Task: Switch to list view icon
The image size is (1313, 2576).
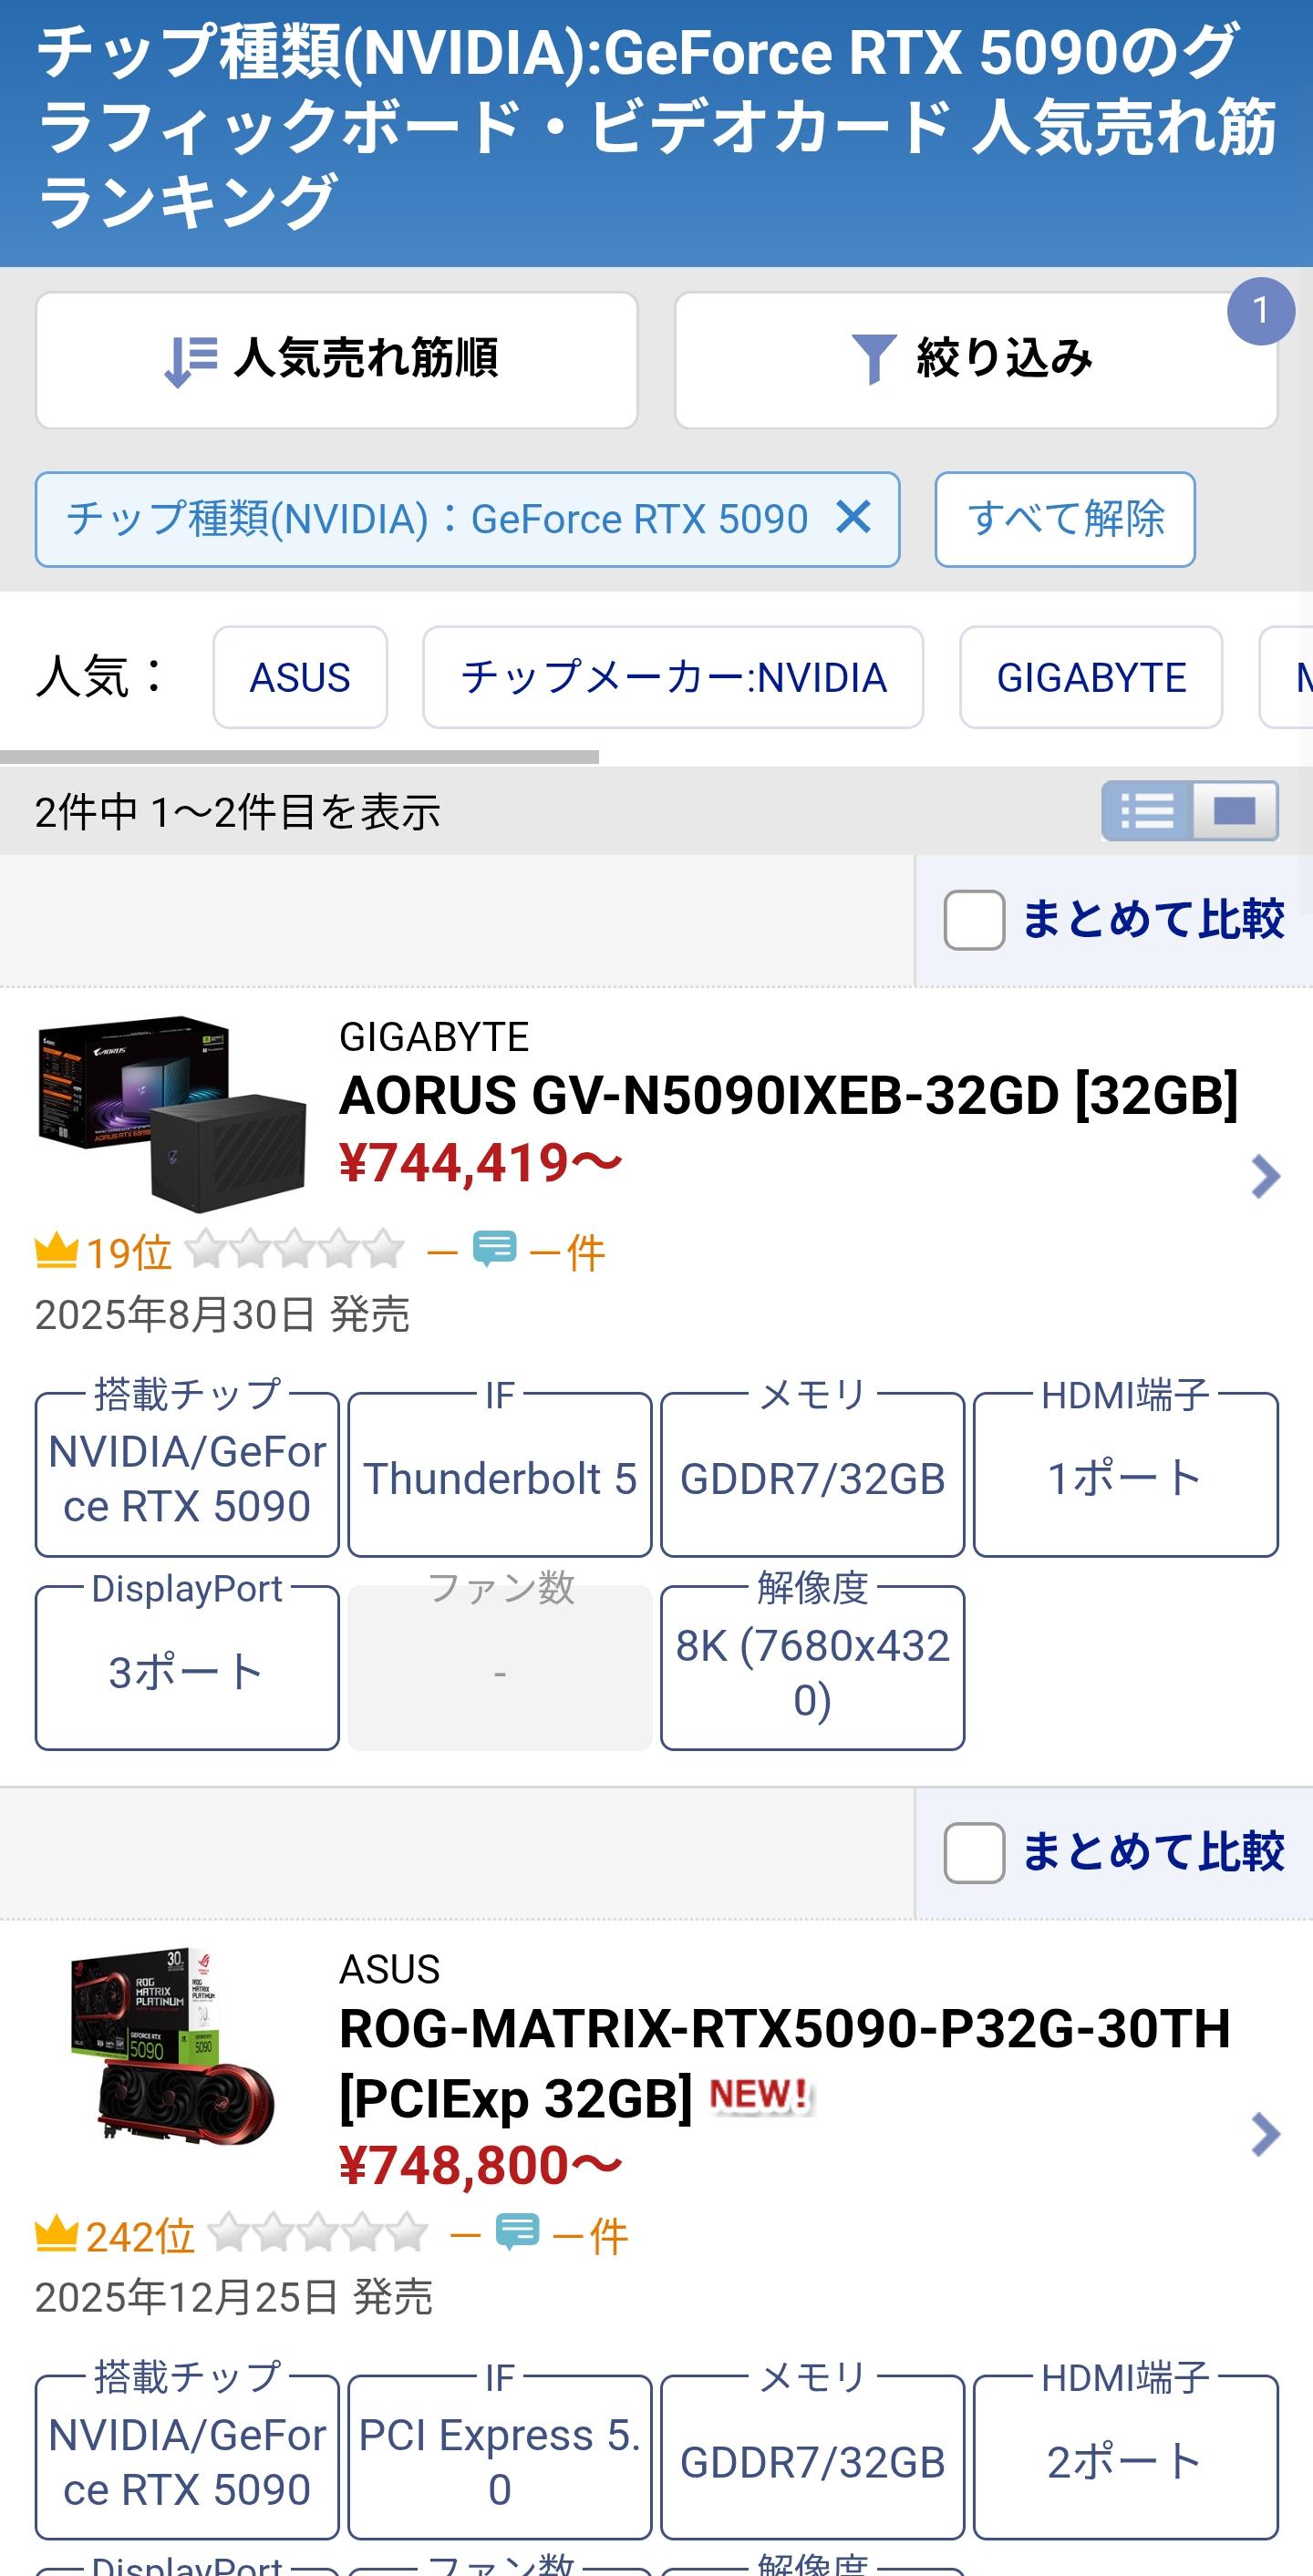Action: [x=1147, y=811]
